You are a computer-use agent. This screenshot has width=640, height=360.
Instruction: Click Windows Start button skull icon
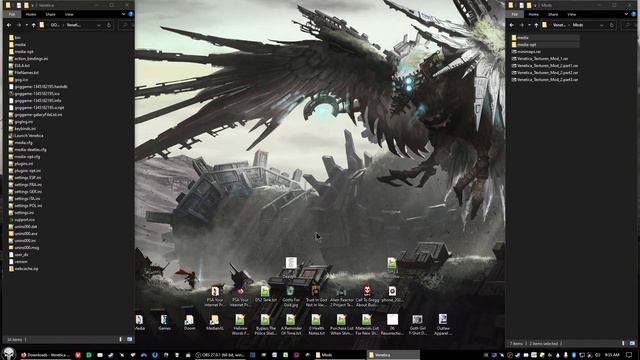[9, 354]
